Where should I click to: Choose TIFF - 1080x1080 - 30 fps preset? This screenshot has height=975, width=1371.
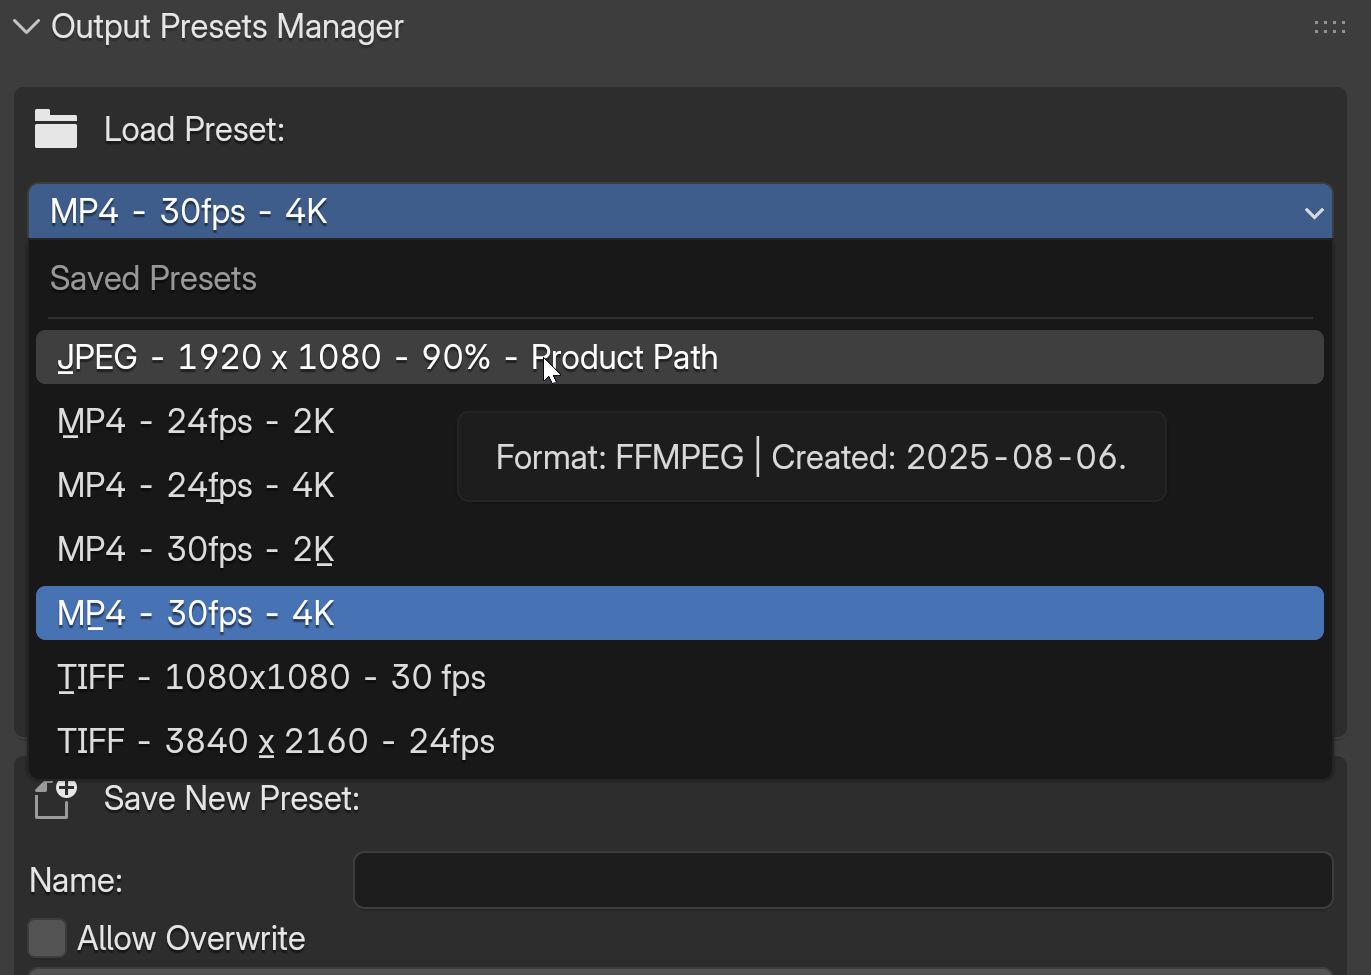point(680,677)
